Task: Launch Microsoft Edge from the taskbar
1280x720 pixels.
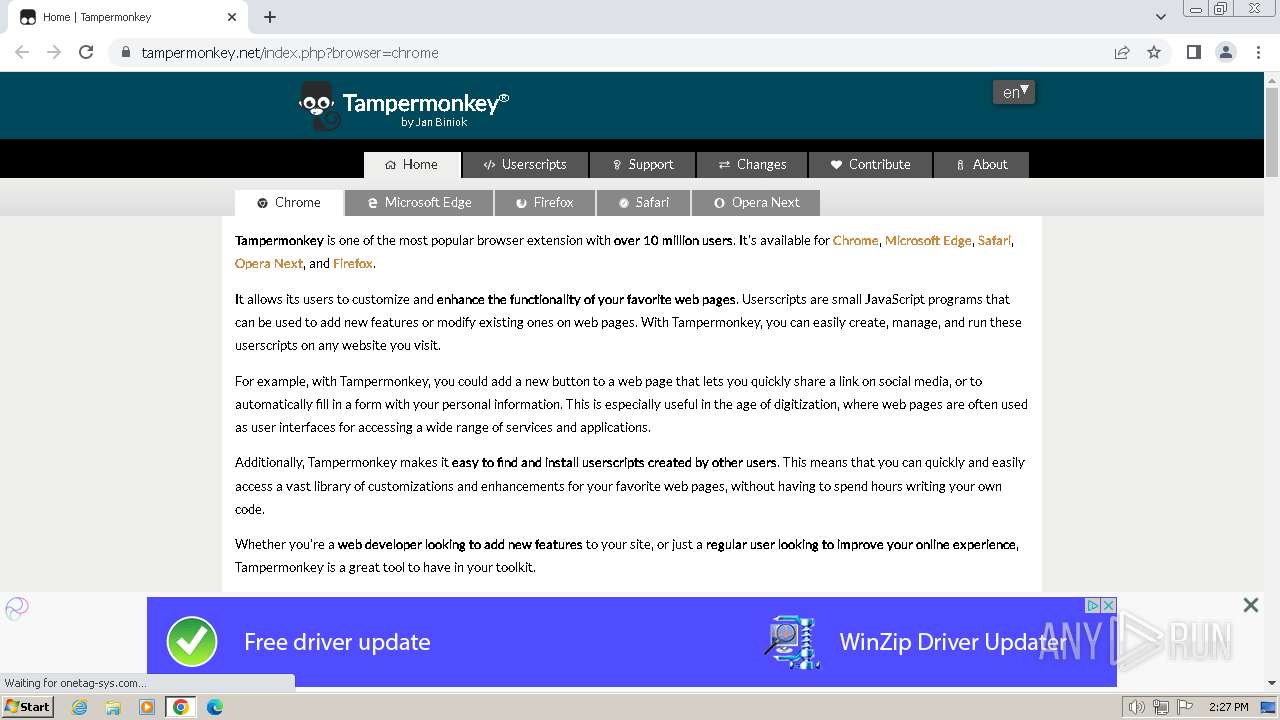Action: [x=215, y=707]
